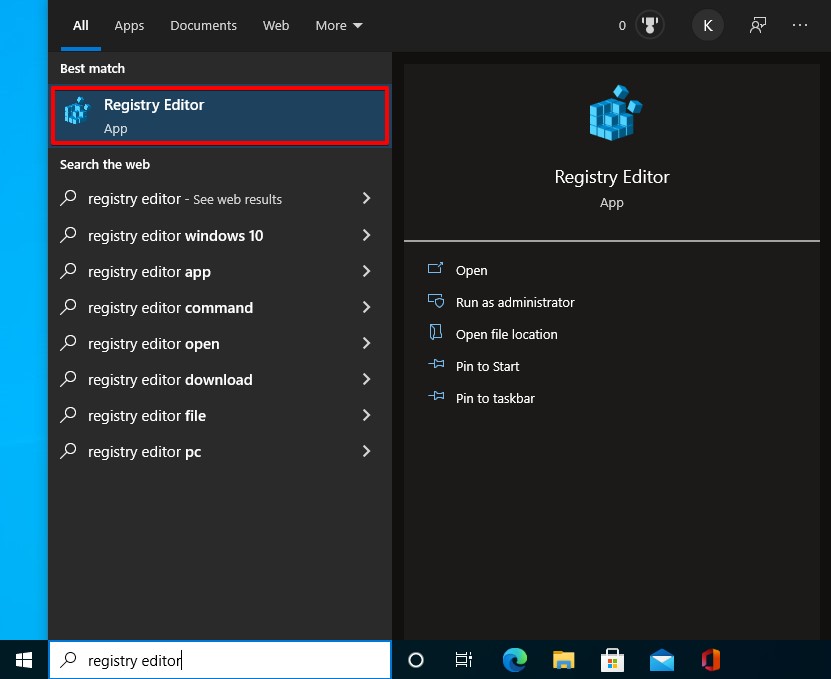This screenshot has width=831, height=679.
Task: Open Microsoft Edge from the taskbar
Action: click(514, 660)
